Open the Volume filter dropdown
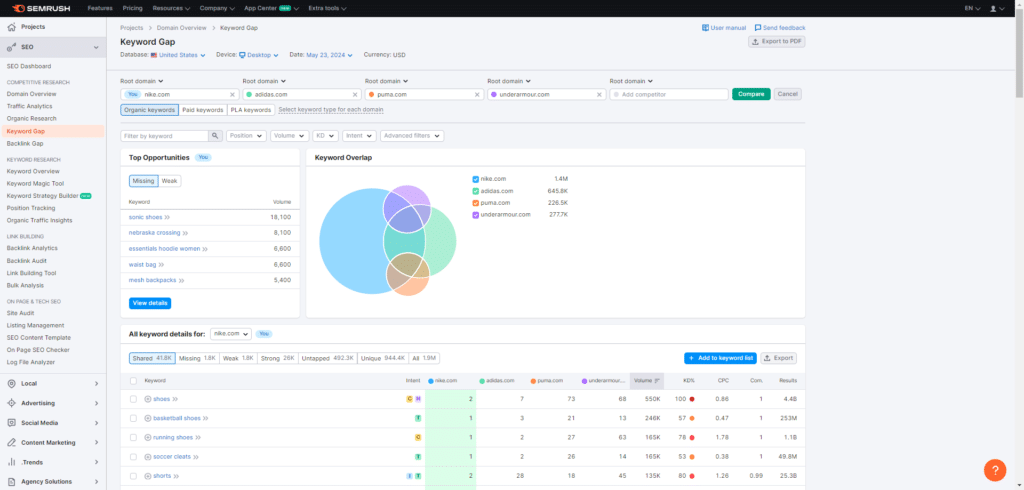Image resolution: width=1024 pixels, height=490 pixels. click(289, 135)
